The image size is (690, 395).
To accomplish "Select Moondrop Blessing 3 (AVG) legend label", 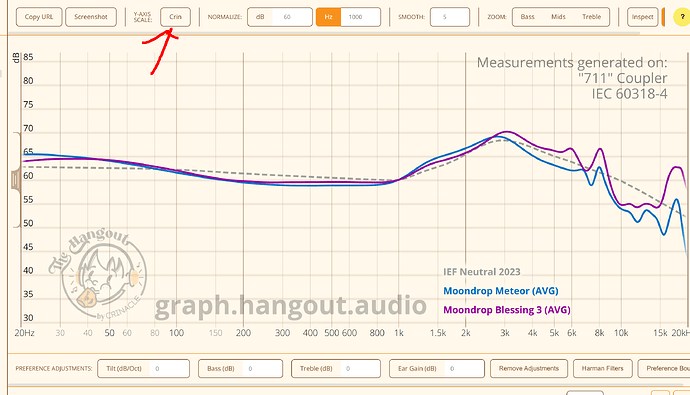I will [x=506, y=310].
